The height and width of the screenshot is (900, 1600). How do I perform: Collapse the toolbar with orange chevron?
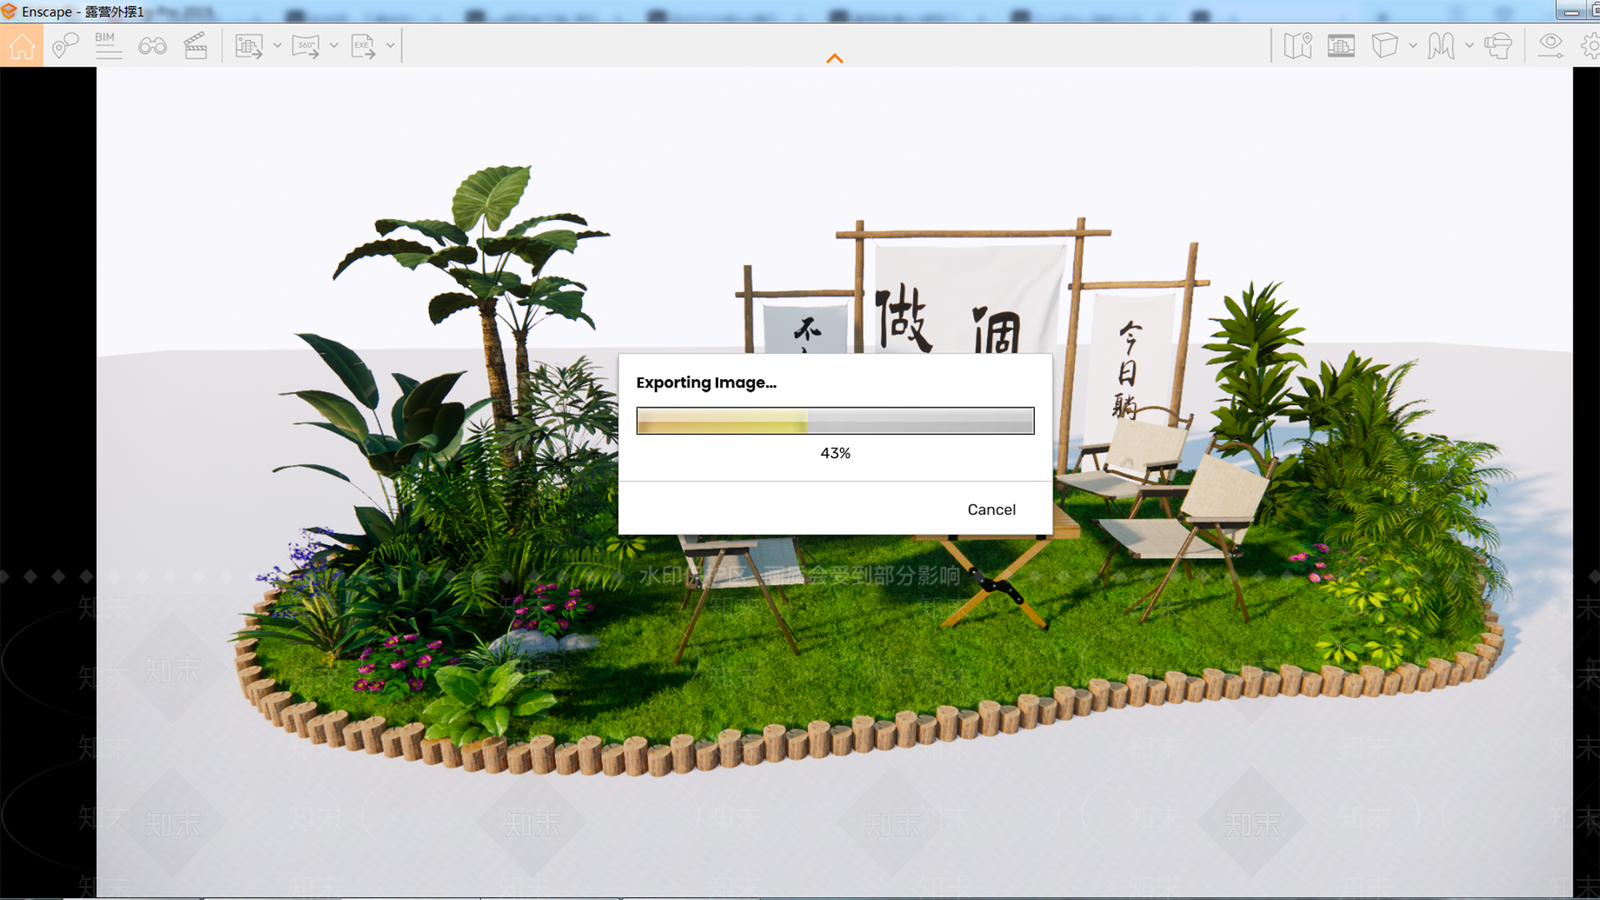click(835, 59)
